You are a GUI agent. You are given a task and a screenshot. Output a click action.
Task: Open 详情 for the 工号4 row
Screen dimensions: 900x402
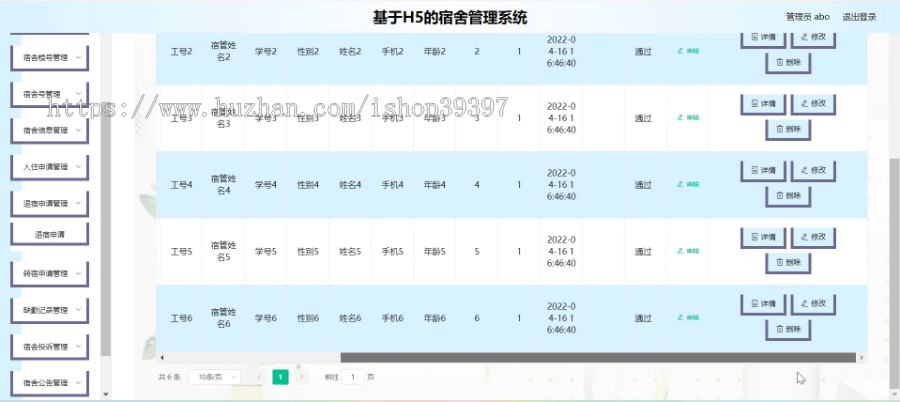point(763,171)
